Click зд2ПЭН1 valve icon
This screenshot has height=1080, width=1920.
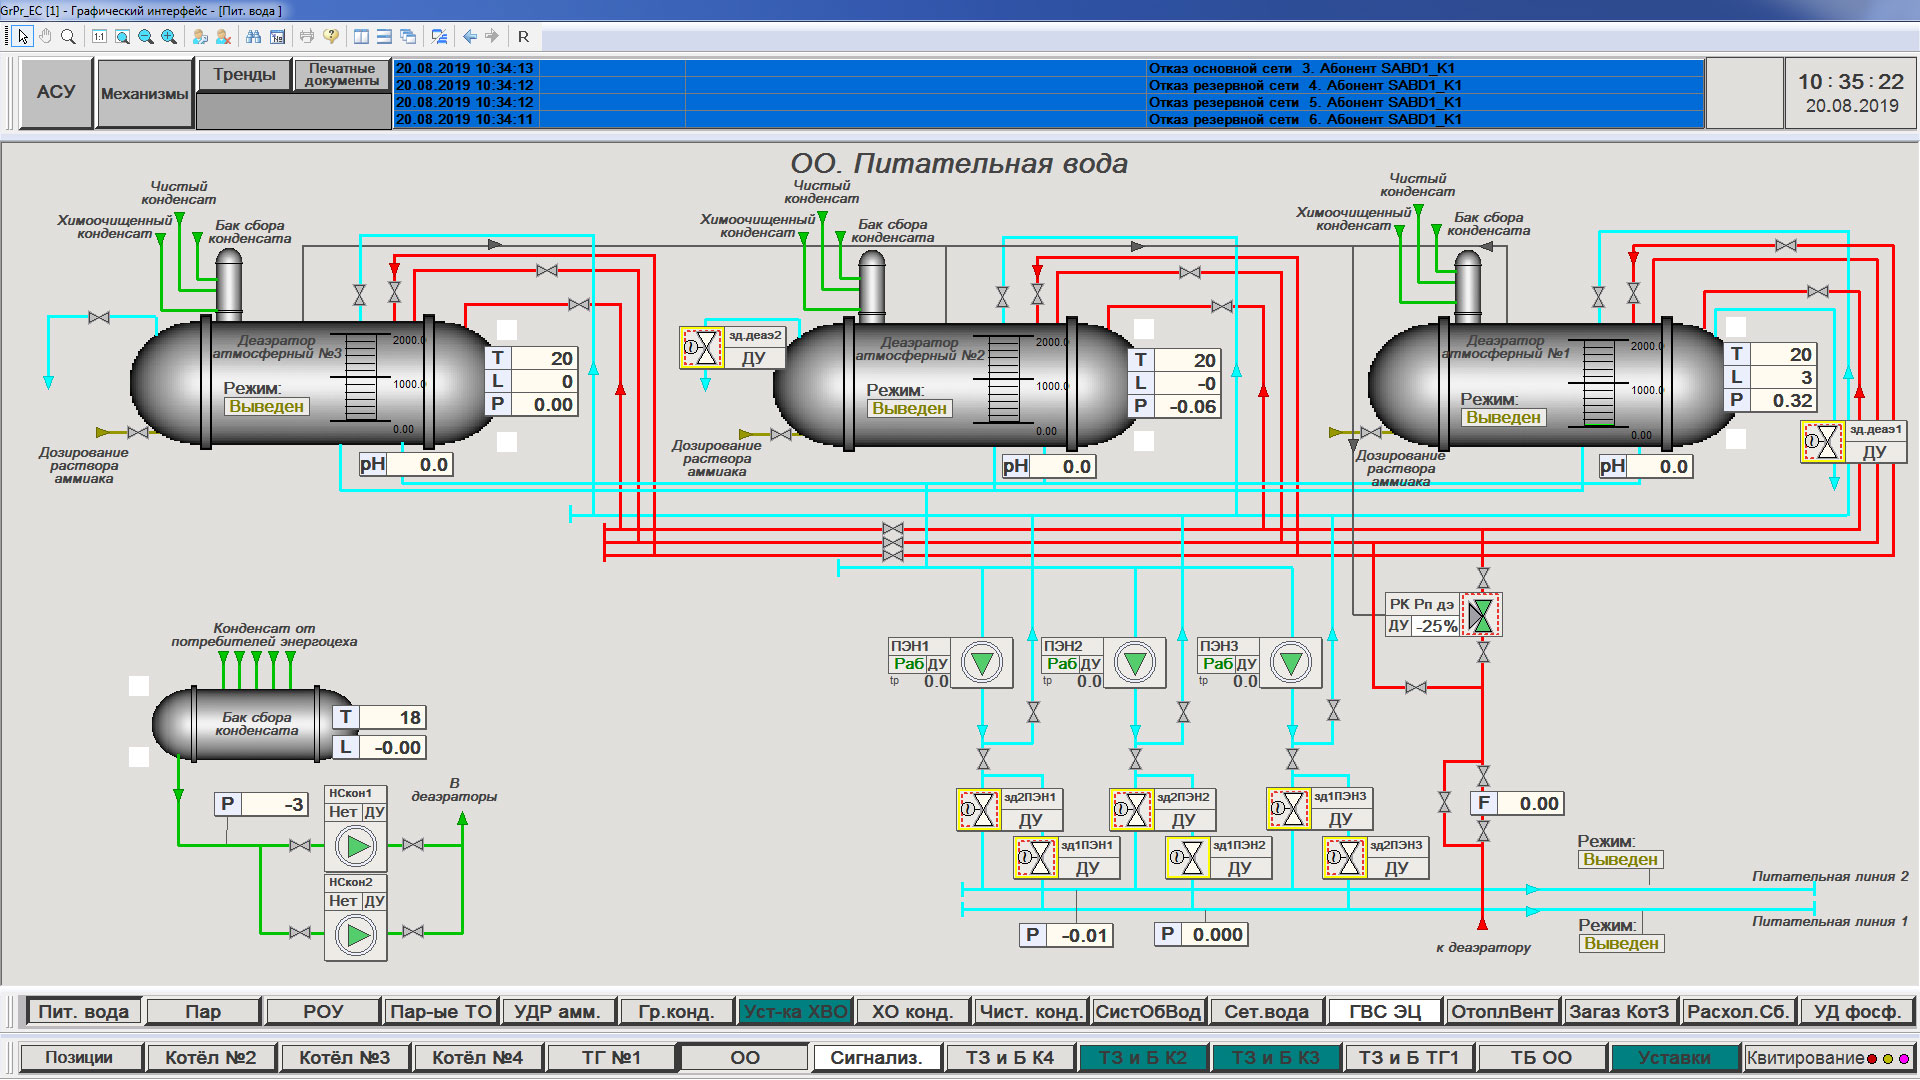click(978, 810)
